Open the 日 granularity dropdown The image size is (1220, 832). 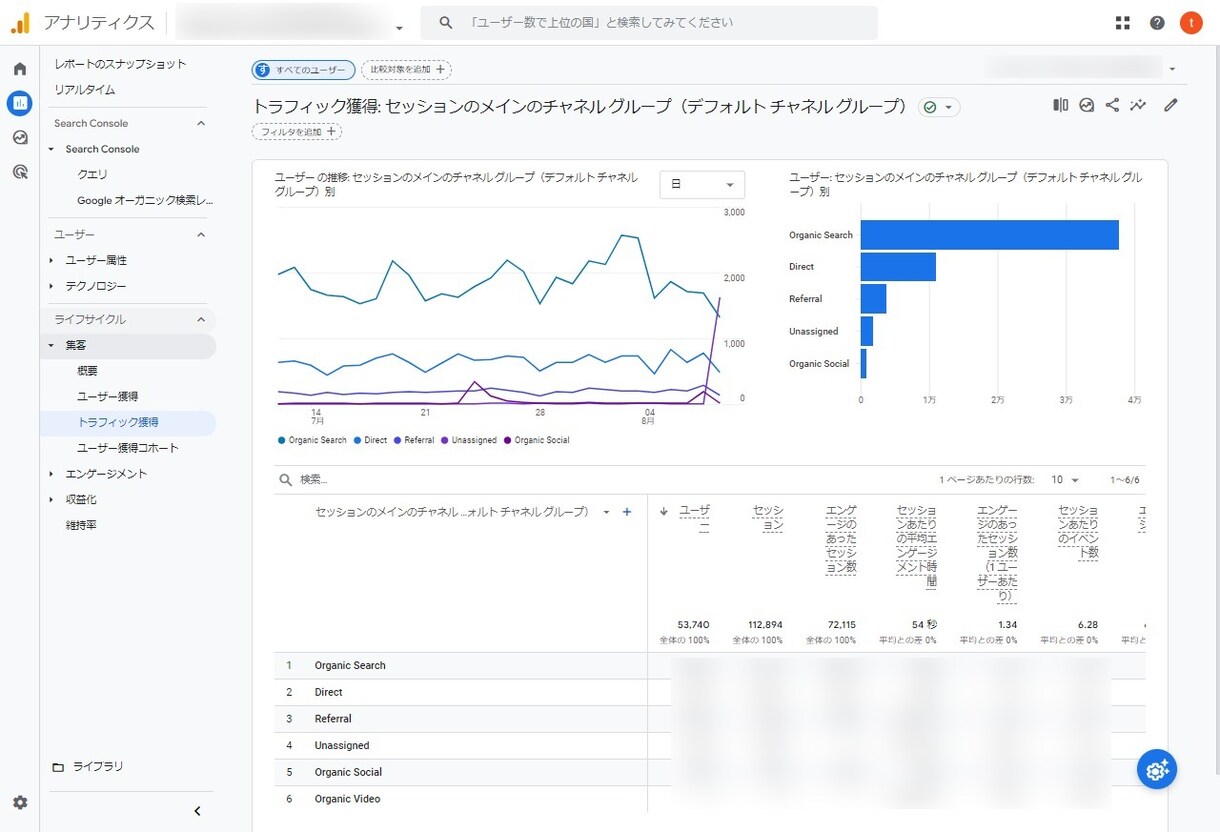click(x=702, y=185)
